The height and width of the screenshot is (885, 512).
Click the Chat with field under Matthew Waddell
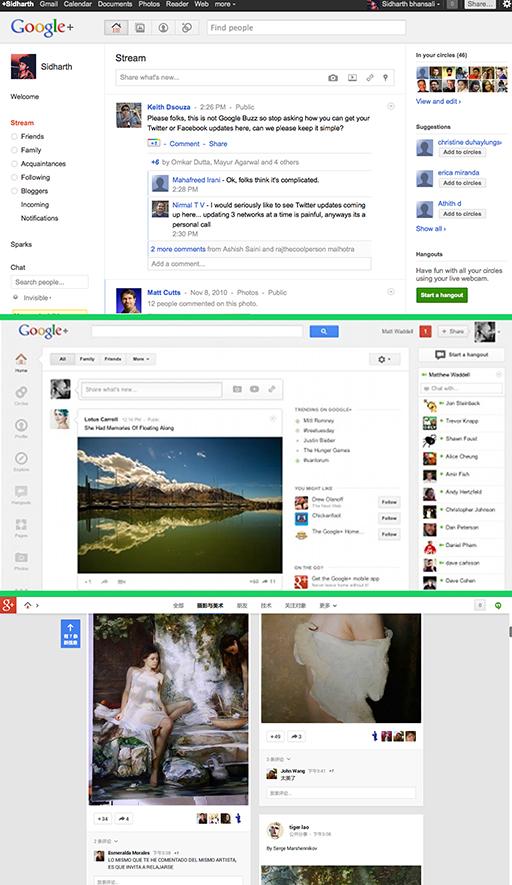[x=461, y=388]
